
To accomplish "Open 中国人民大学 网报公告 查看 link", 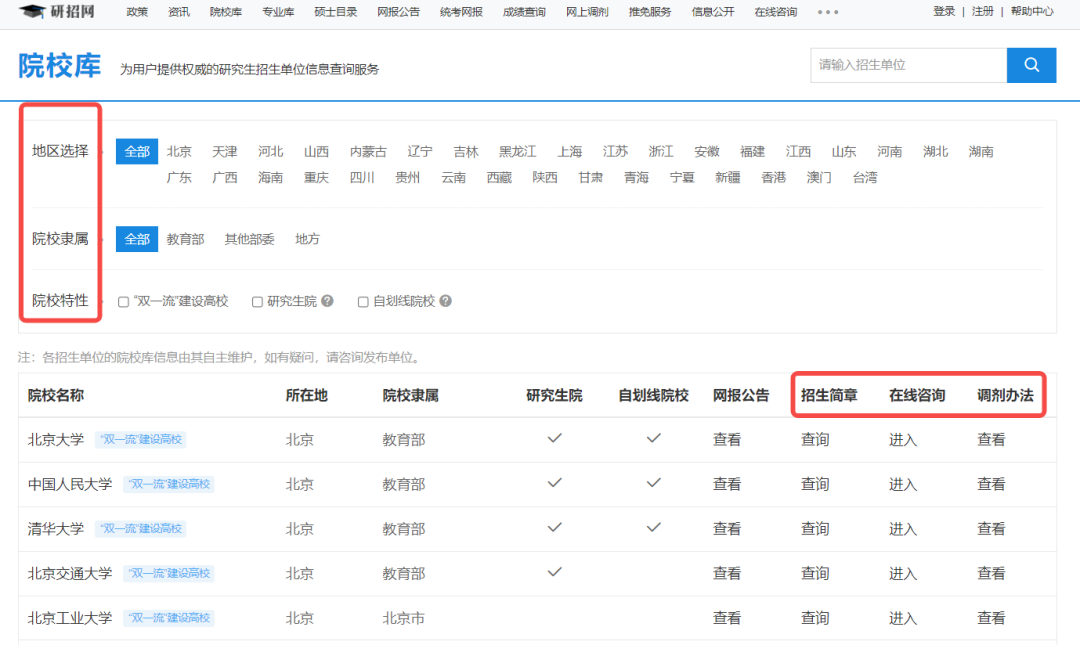I will [x=726, y=484].
